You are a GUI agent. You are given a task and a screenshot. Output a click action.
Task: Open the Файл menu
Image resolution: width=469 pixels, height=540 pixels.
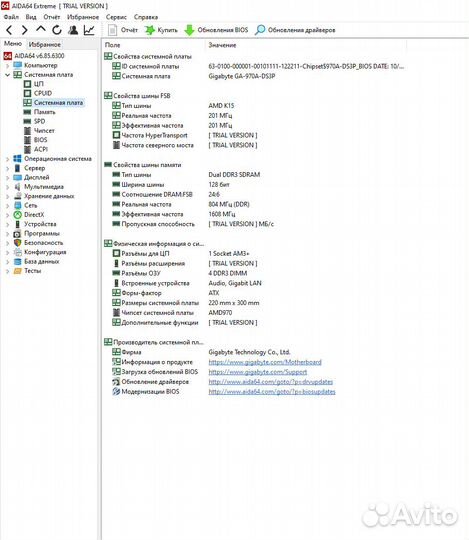[11, 17]
